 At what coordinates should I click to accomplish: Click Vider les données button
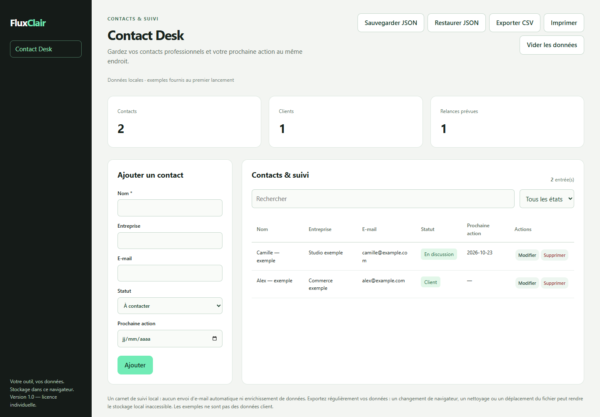point(552,45)
